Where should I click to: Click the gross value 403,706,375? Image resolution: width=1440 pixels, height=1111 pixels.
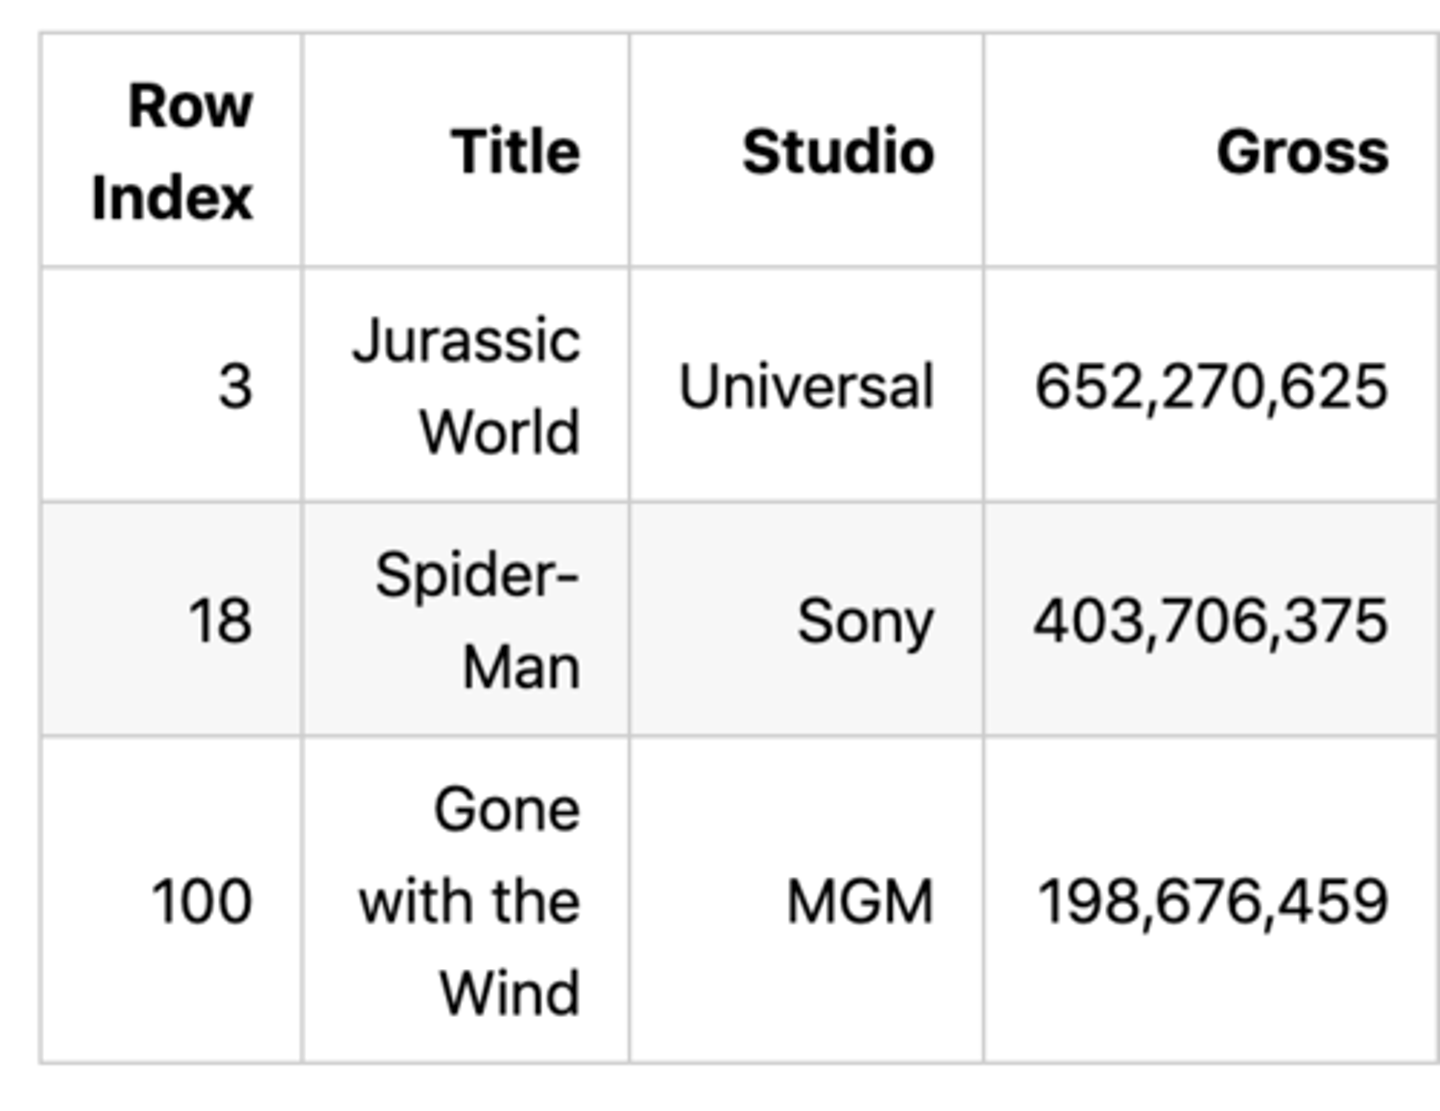click(x=1211, y=620)
